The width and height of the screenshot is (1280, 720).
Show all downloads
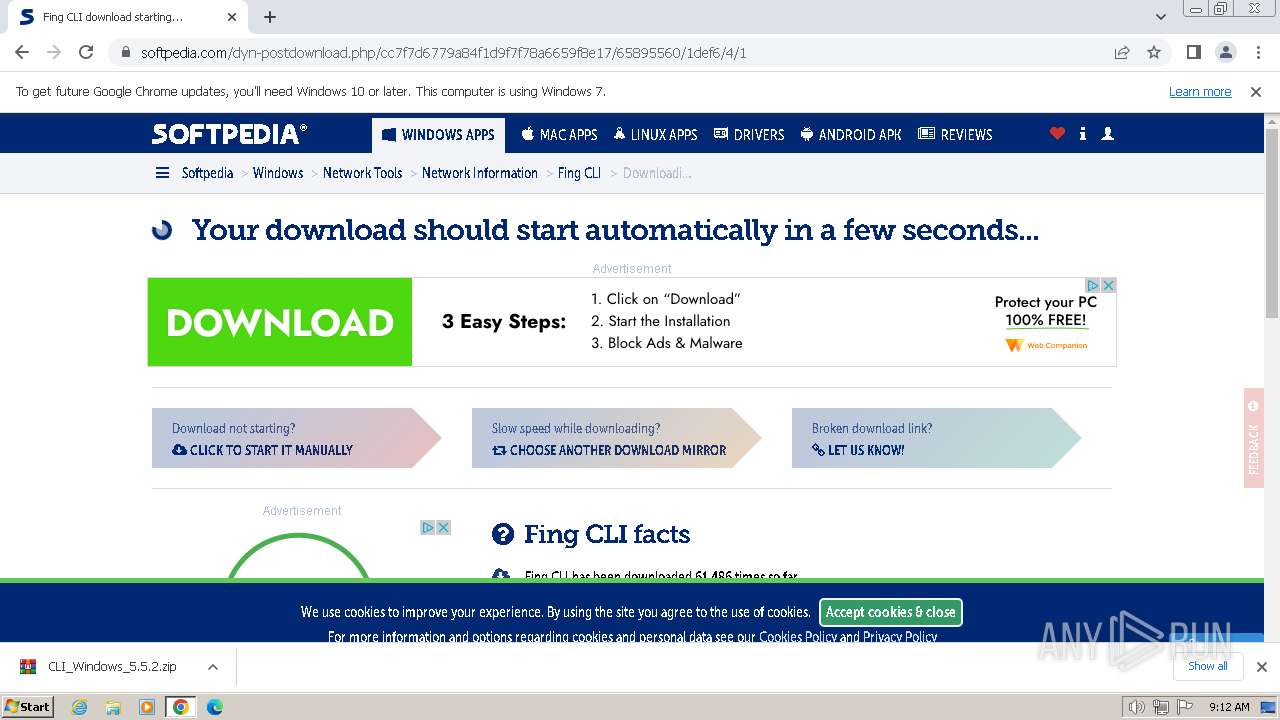pos(1208,666)
